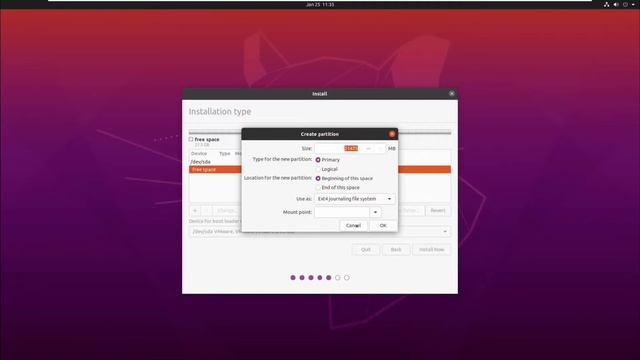The image size is (640, 360).
Task: Click the Revert button
Action: pyautogui.click(x=438, y=211)
